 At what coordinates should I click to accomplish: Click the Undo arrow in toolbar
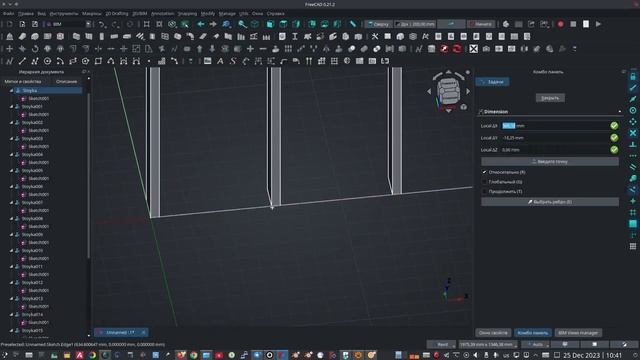coord(102,24)
